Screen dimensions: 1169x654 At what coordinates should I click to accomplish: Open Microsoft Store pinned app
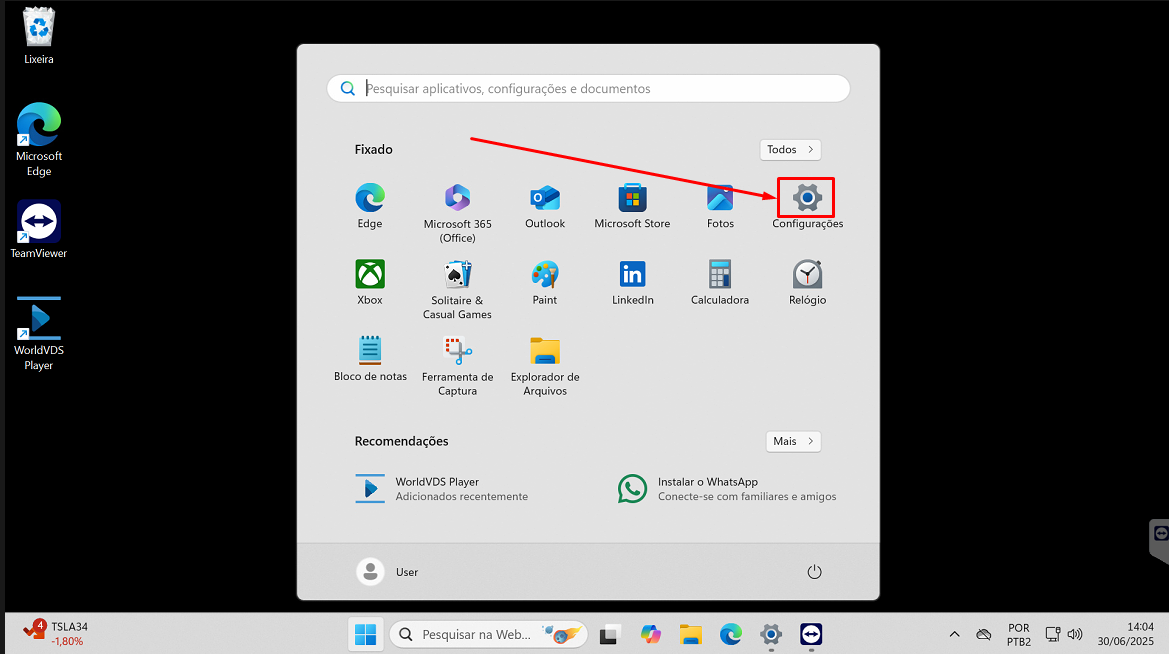(x=632, y=206)
